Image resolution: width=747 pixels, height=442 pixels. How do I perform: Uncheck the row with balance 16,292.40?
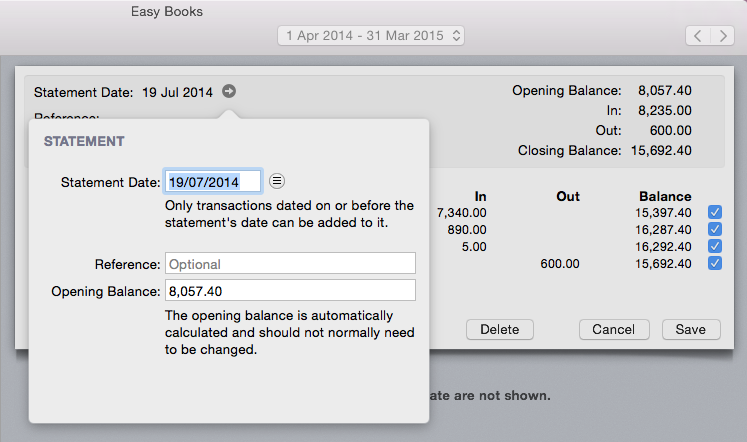714,246
